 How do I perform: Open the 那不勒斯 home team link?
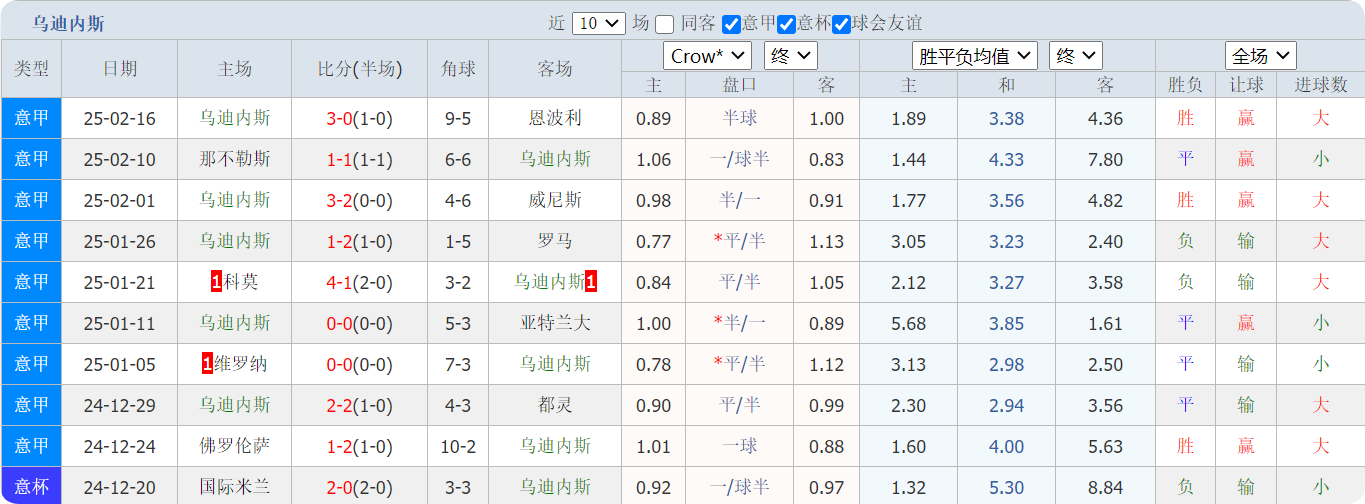234,159
